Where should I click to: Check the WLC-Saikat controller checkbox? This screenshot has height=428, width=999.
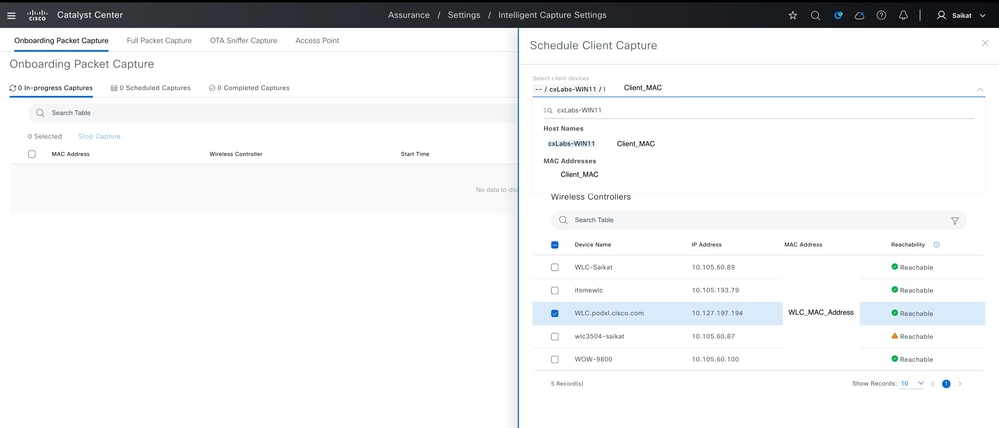coord(554,268)
